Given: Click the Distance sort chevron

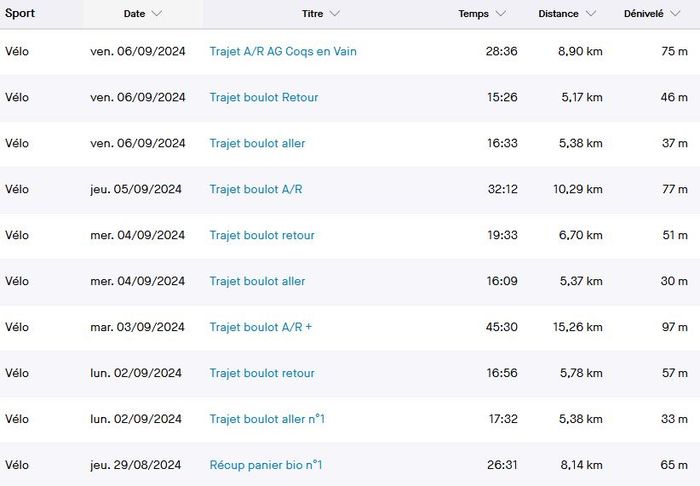Looking at the screenshot, I should (x=591, y=14).
